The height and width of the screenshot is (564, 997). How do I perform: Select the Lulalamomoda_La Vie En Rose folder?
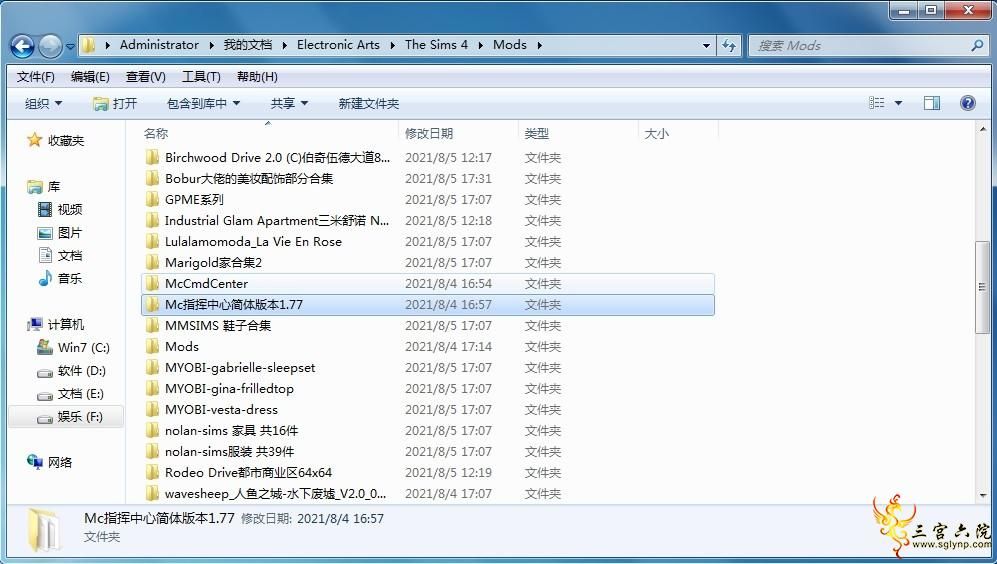pos(428,242)
